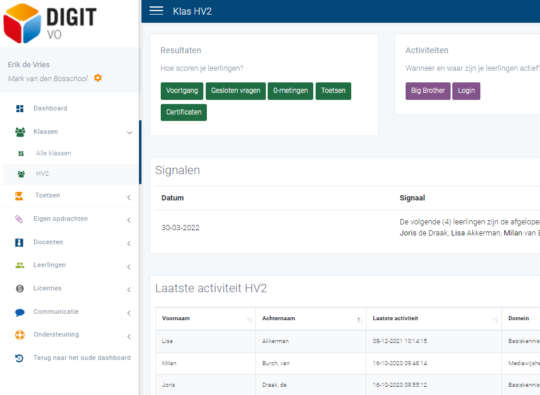The width and height of the screenshot is (540, 395).
Task: Click timestamp 16-10-2020 09:55:12
Action: (400, 385)
